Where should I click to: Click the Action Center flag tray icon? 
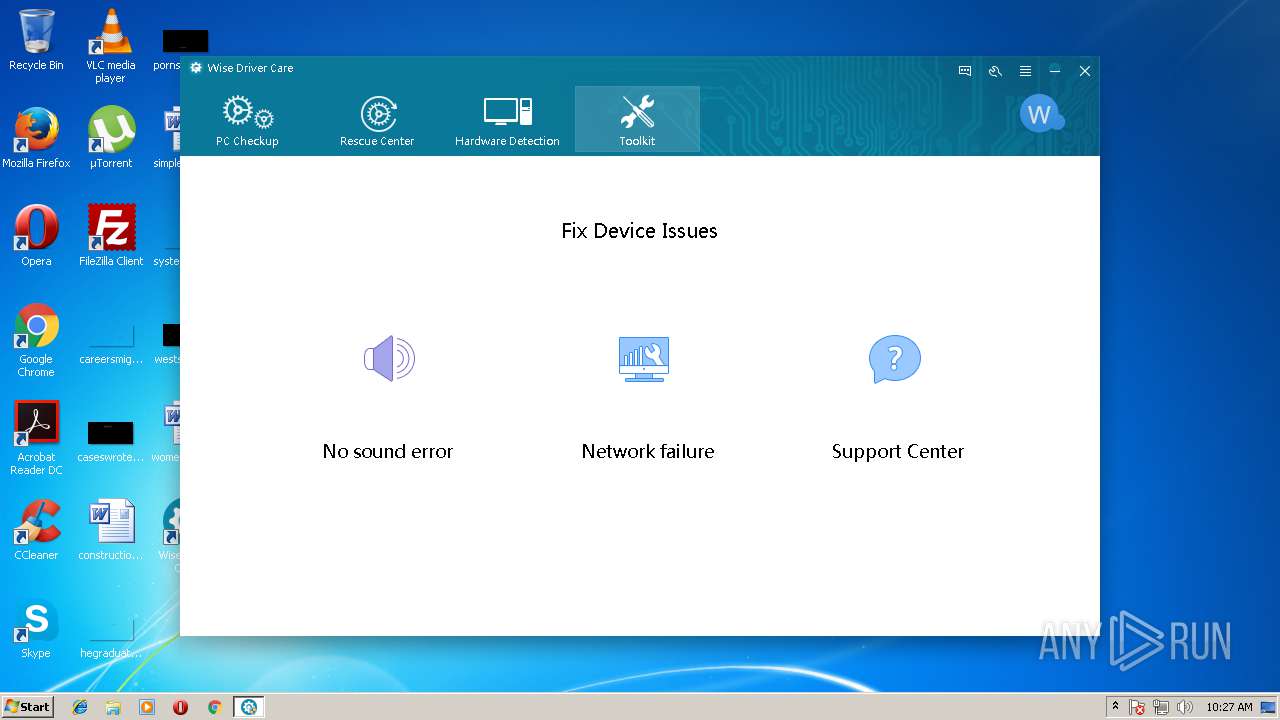tap(1138, 707)
